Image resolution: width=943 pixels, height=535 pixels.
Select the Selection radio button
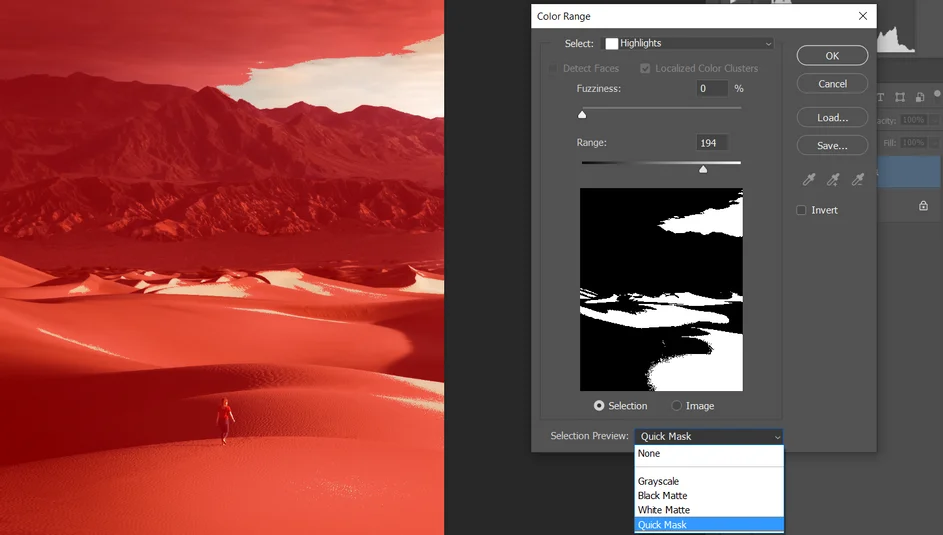click(x=599, y=406)
